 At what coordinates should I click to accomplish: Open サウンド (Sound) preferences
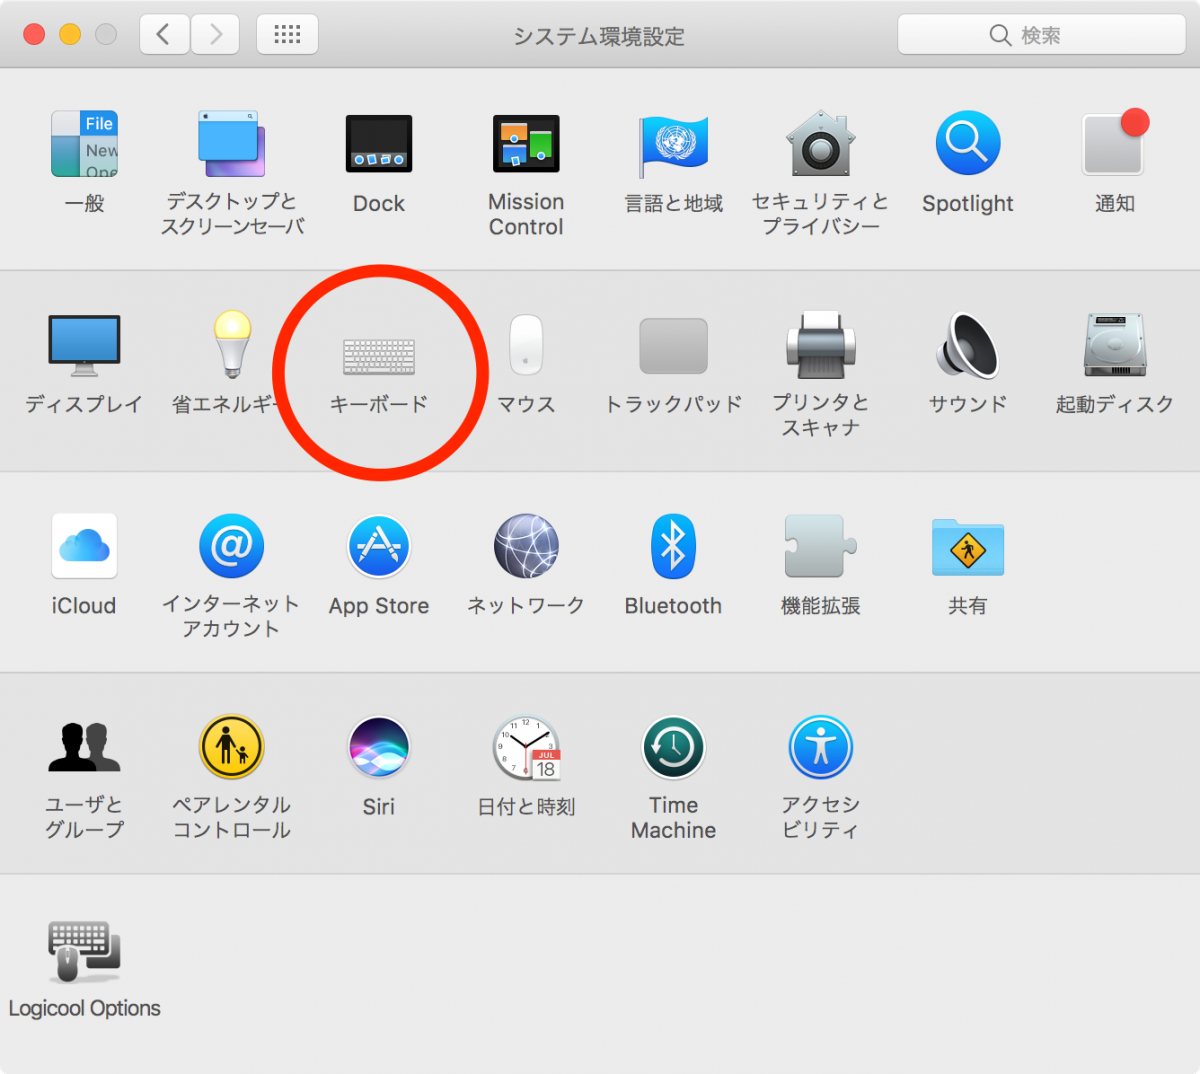(x=967, y=345)
